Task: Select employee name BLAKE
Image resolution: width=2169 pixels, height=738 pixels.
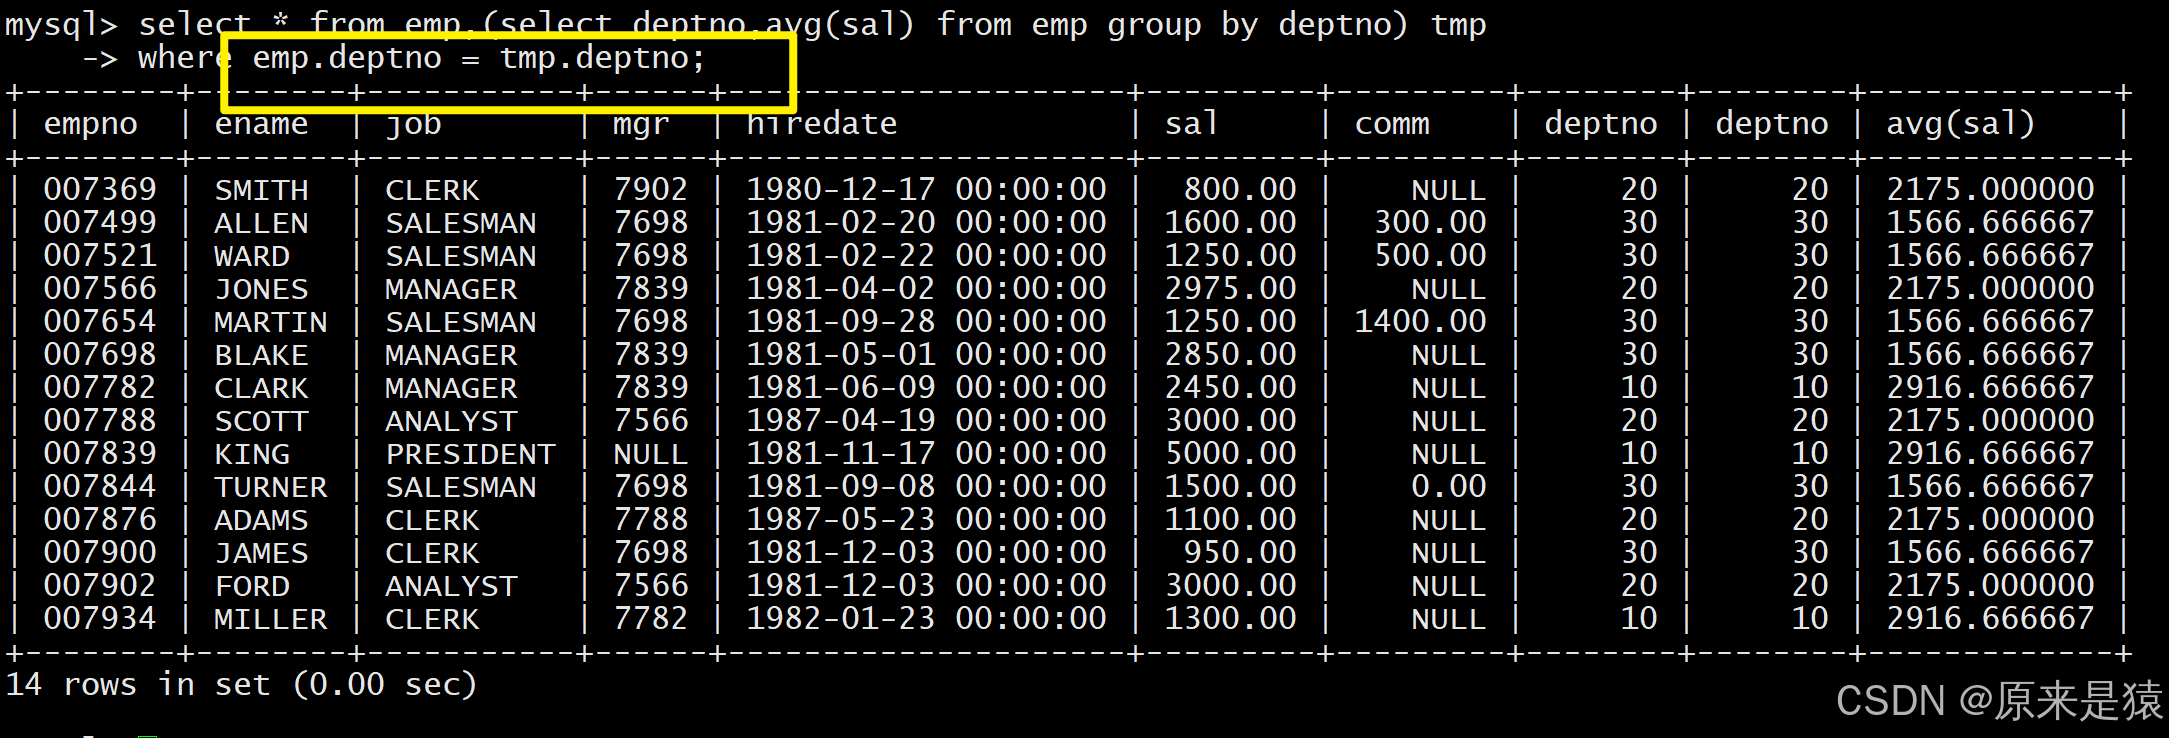Action: [261, 355]
